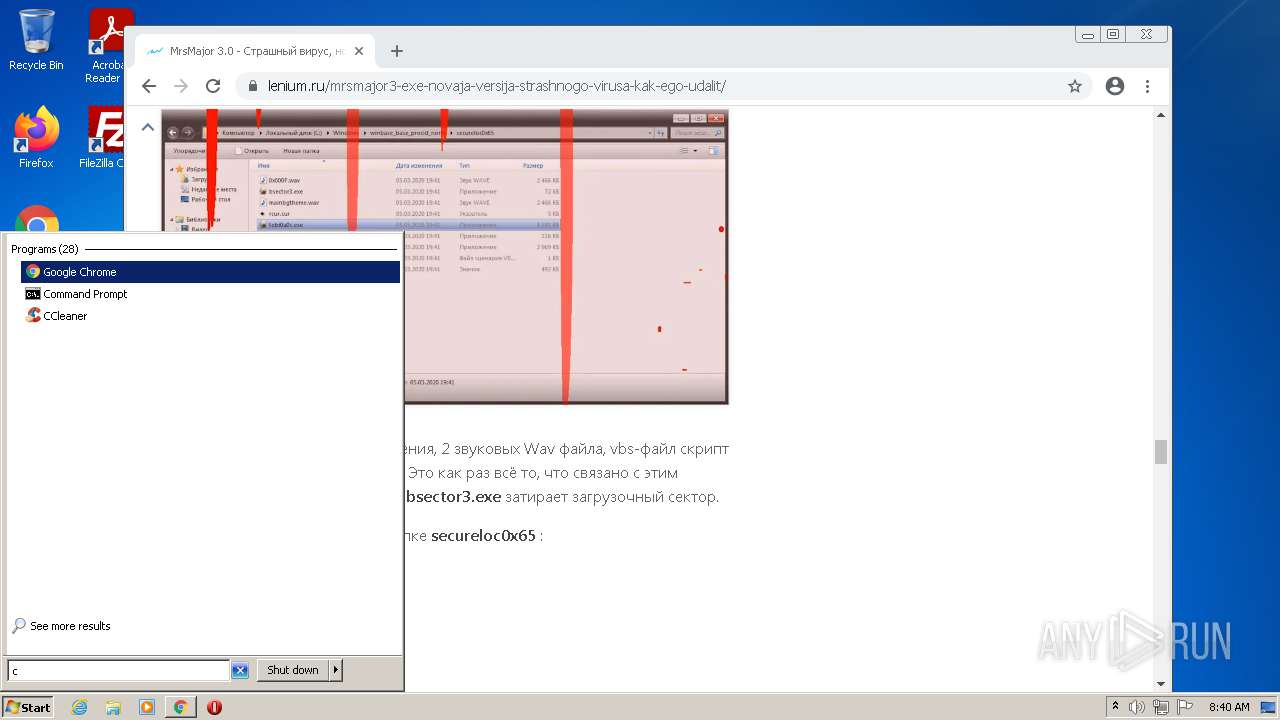Open Action Center flag icon
The image size is (1280, 720).
[1185, 707]
